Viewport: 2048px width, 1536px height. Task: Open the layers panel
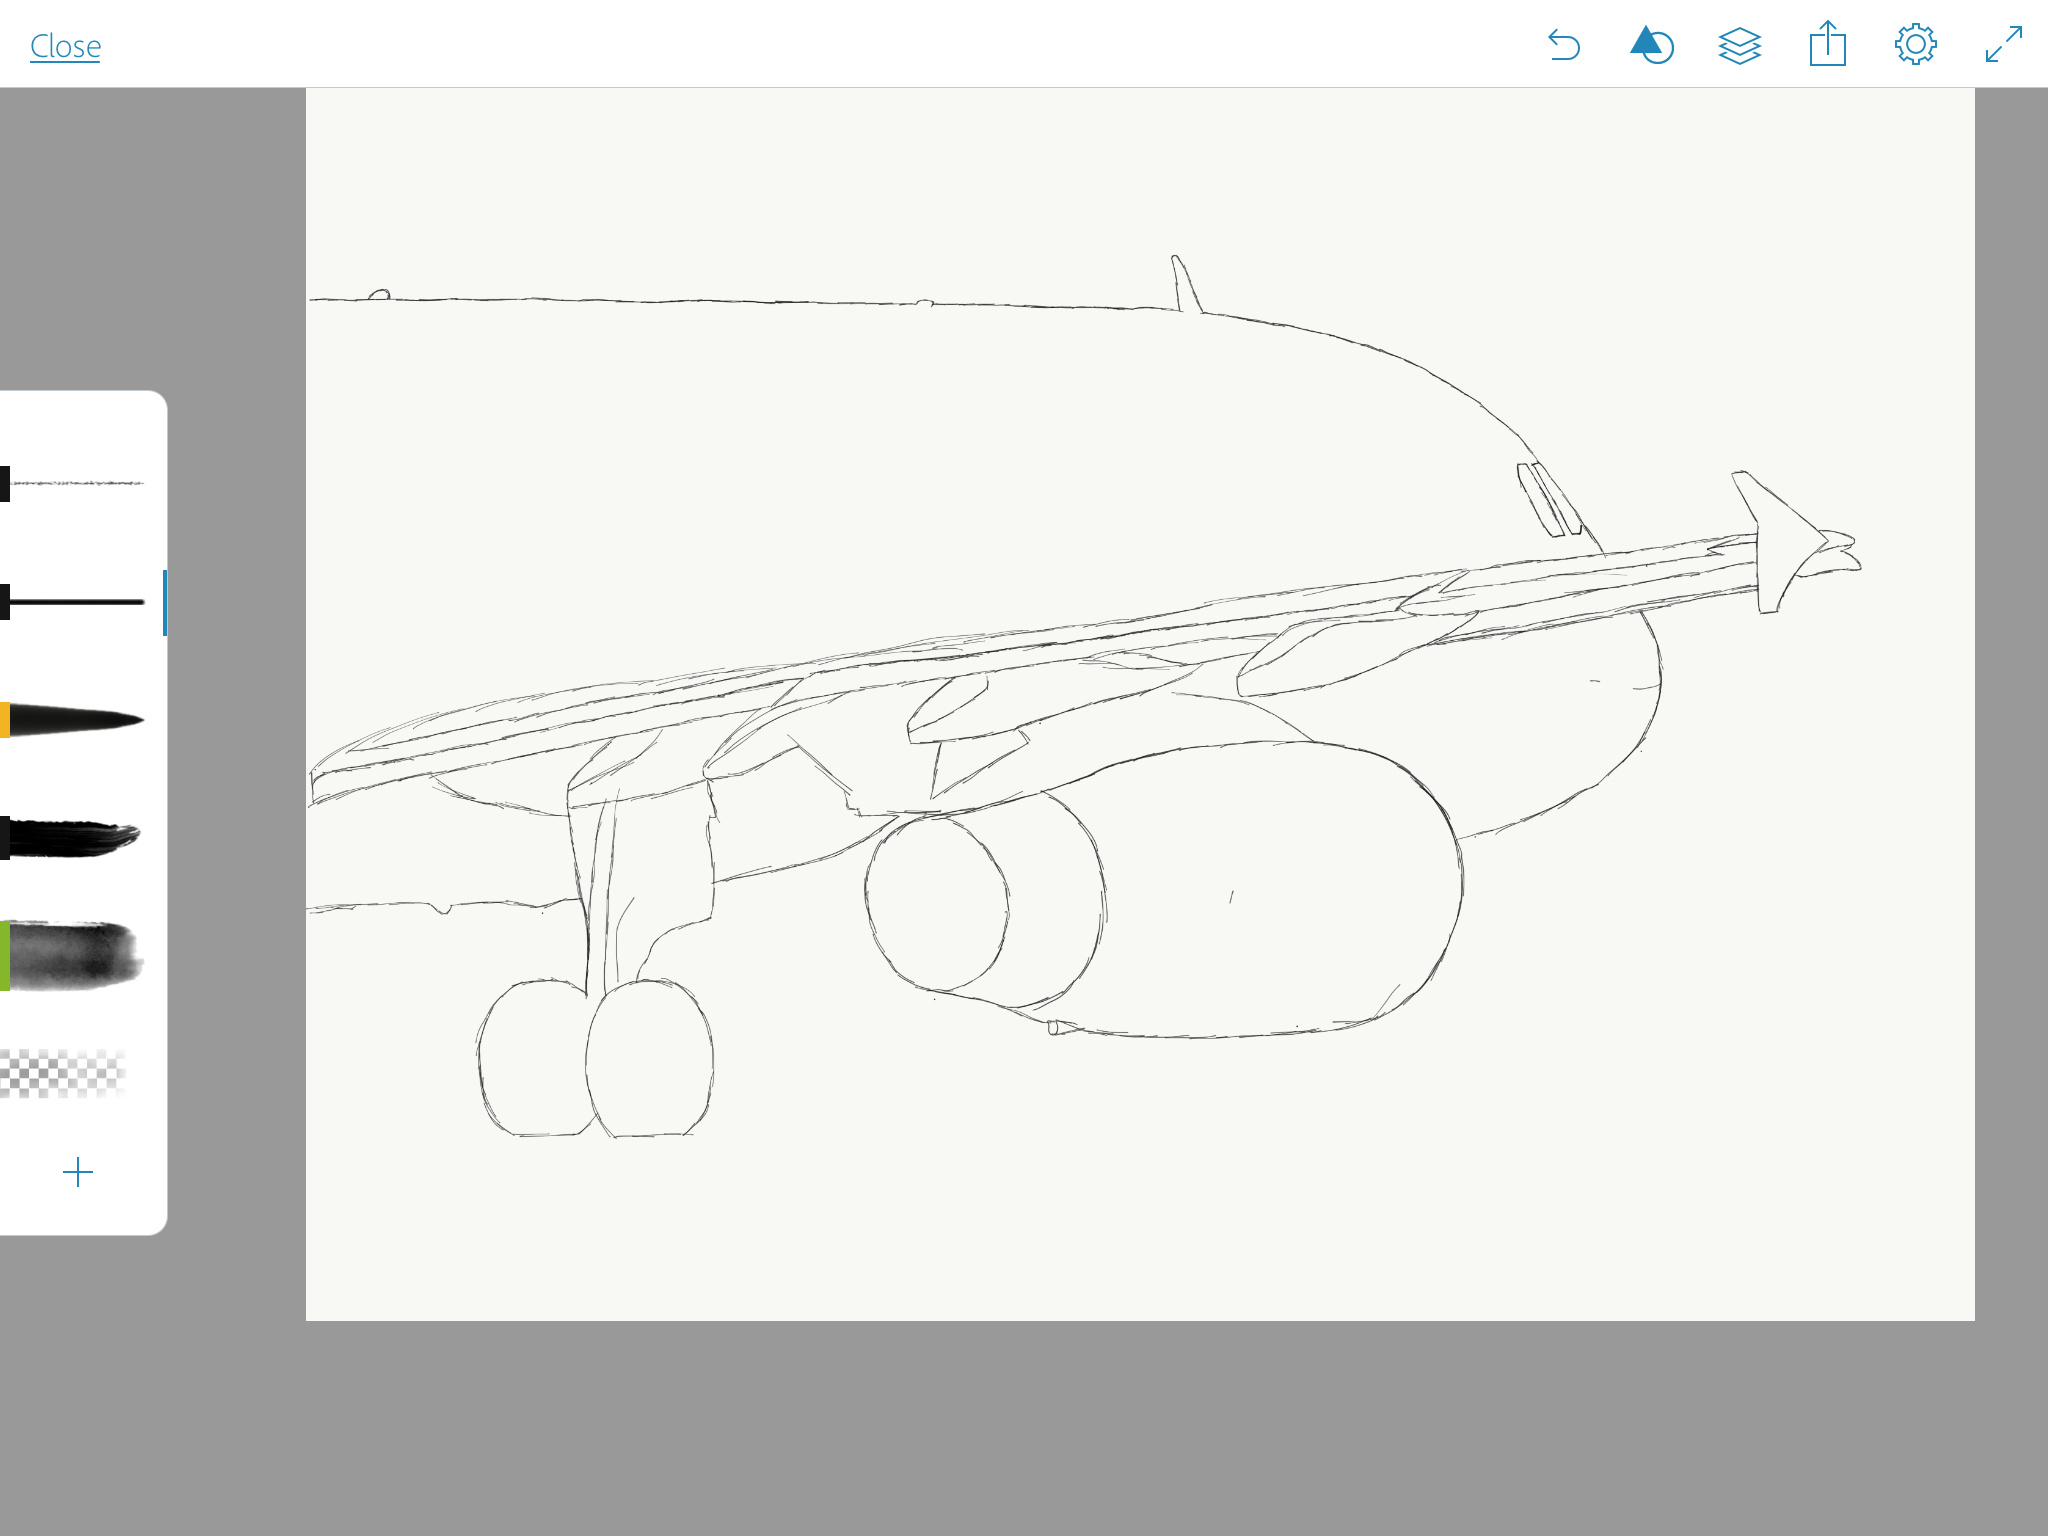click(x=1739, y=46)
